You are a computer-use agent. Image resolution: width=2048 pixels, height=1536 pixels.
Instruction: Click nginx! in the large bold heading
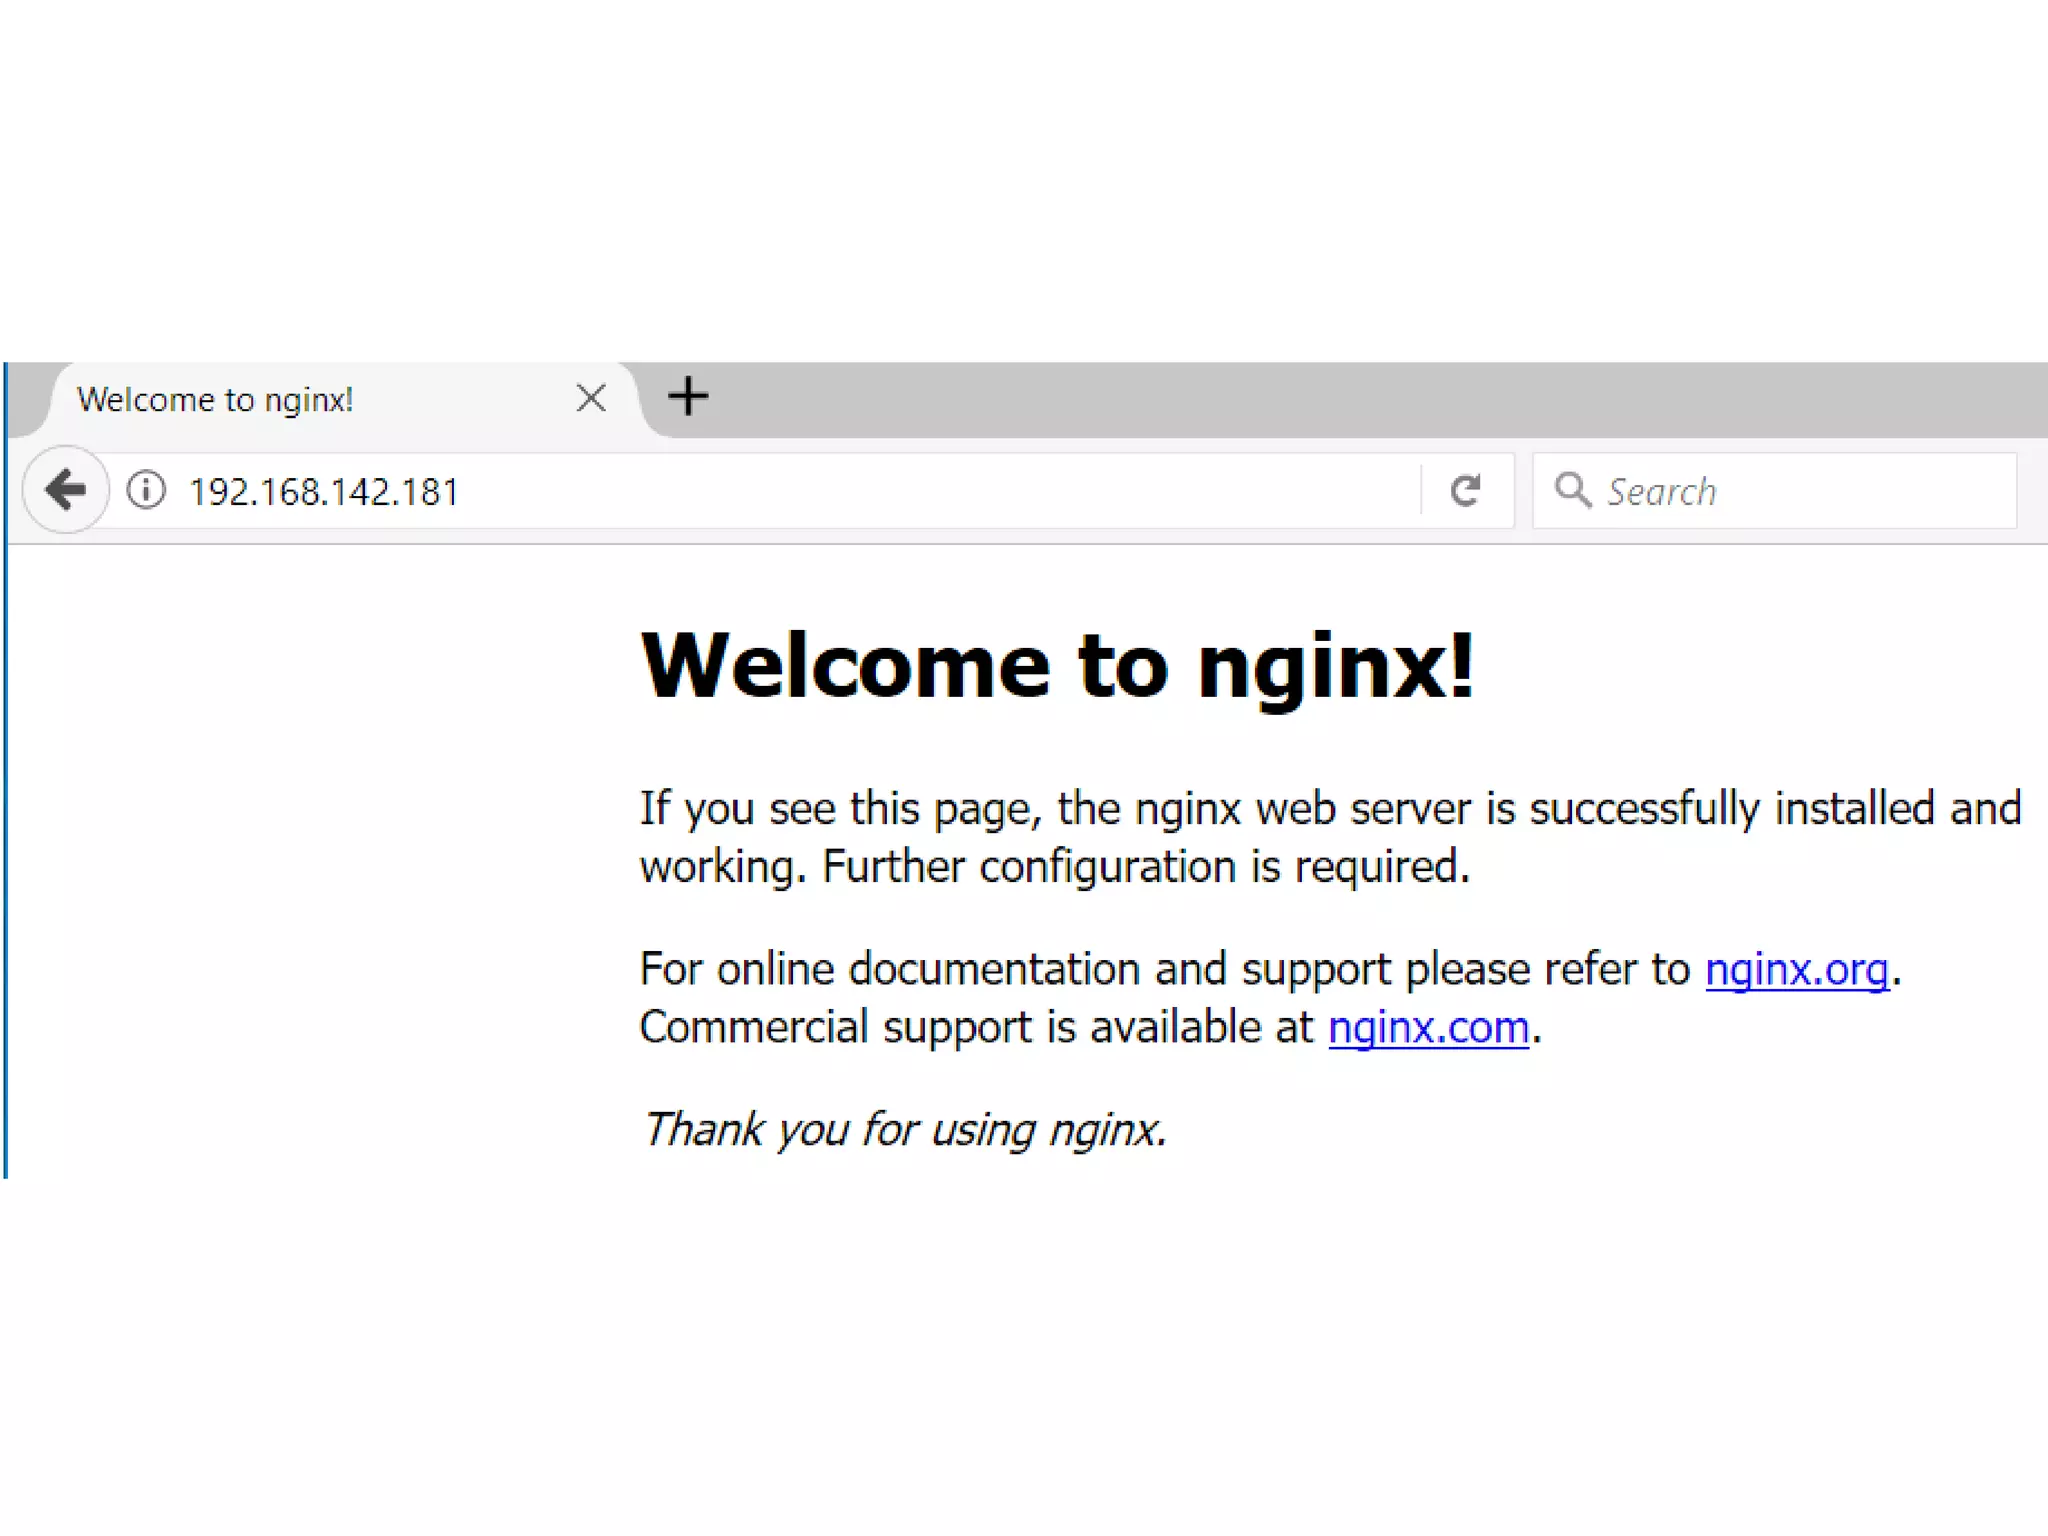[x=1335, y=666]
